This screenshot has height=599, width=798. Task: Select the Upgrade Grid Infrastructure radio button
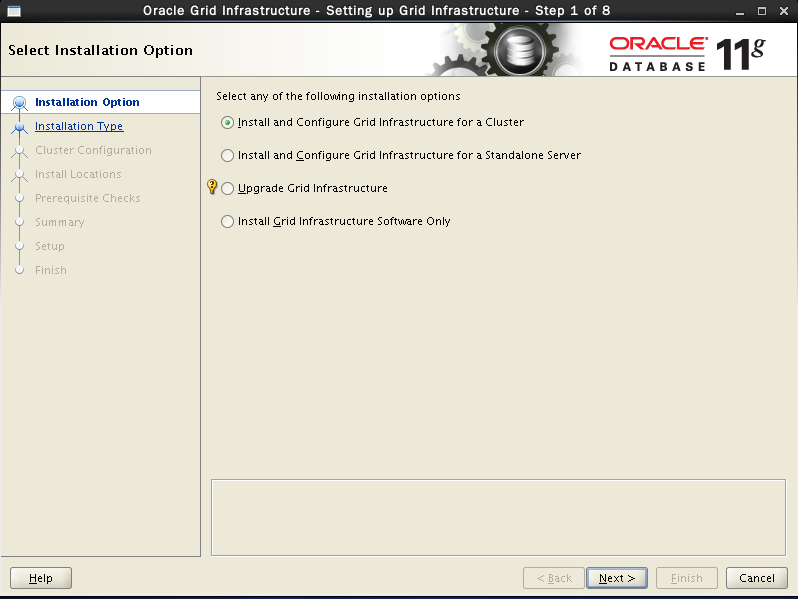[x=228, y=188]
